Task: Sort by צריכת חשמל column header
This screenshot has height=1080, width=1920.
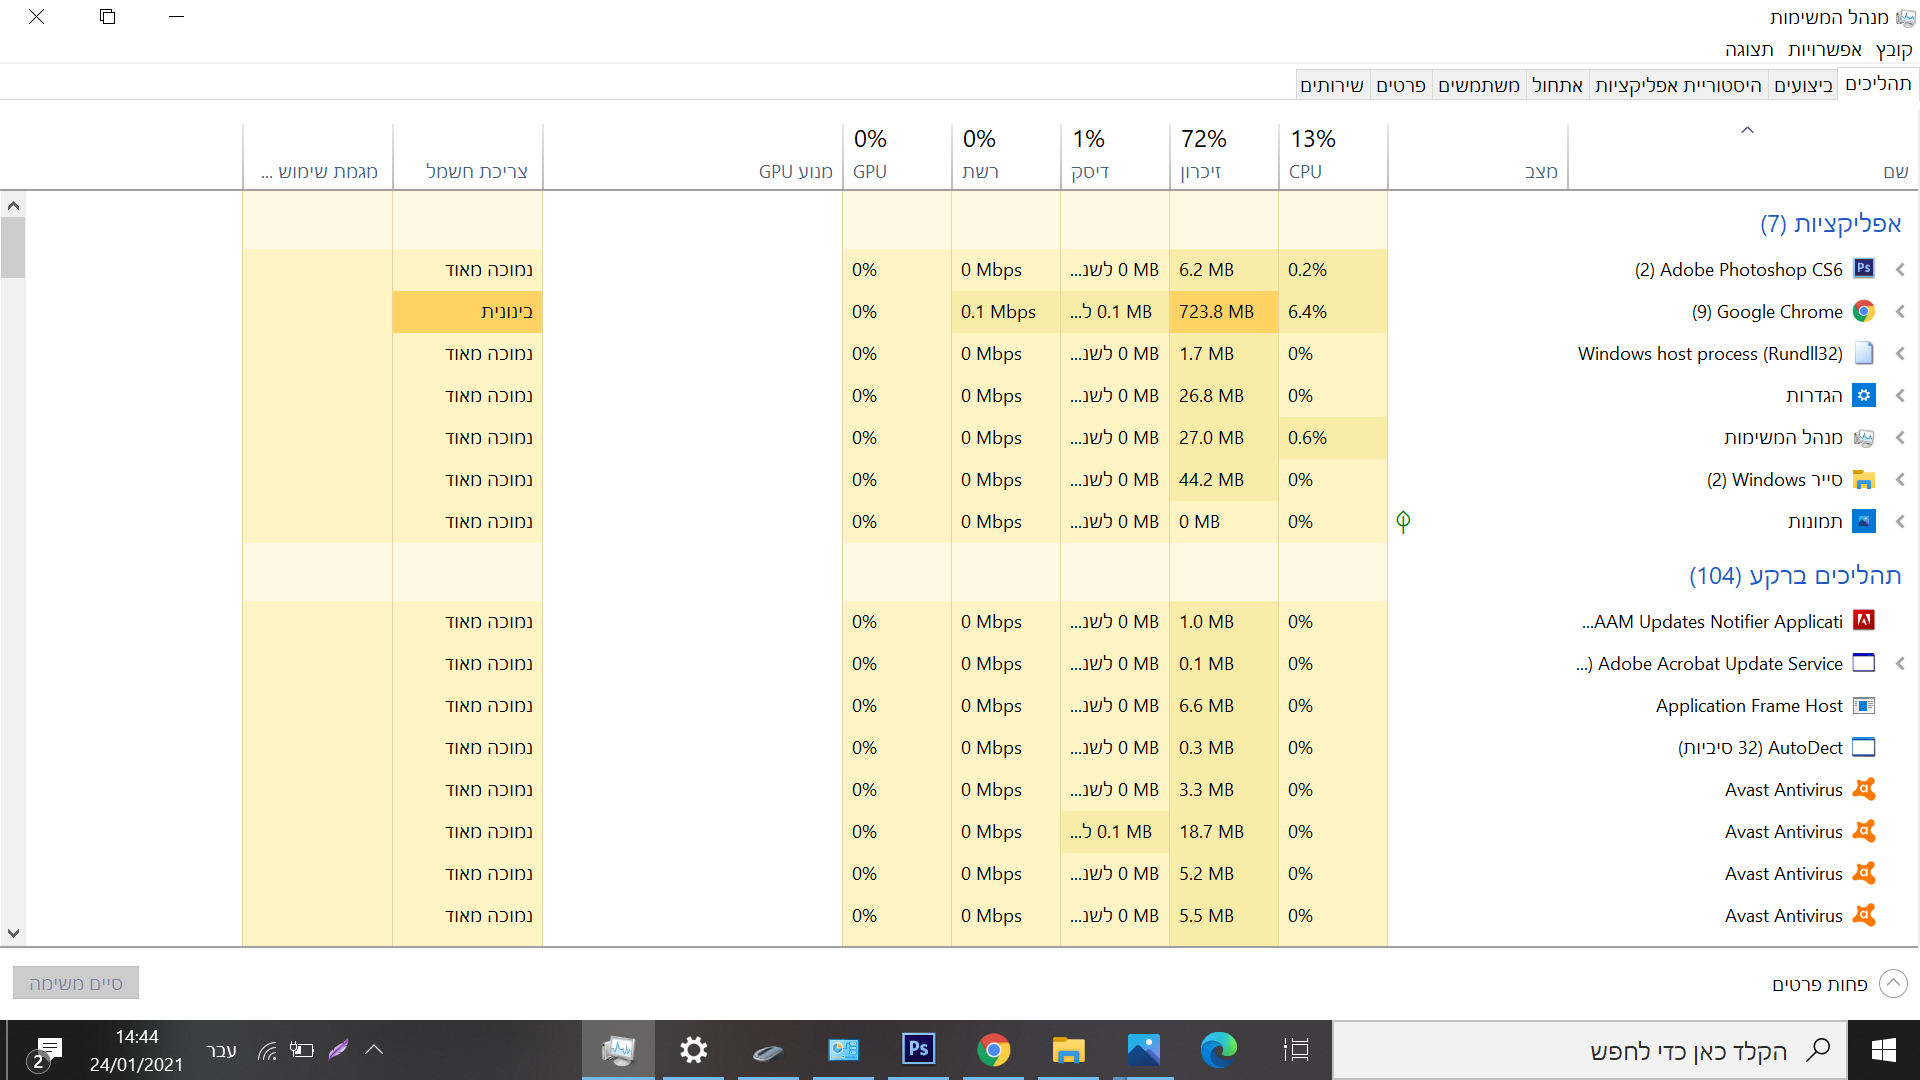Action: [x=468, y=155]
